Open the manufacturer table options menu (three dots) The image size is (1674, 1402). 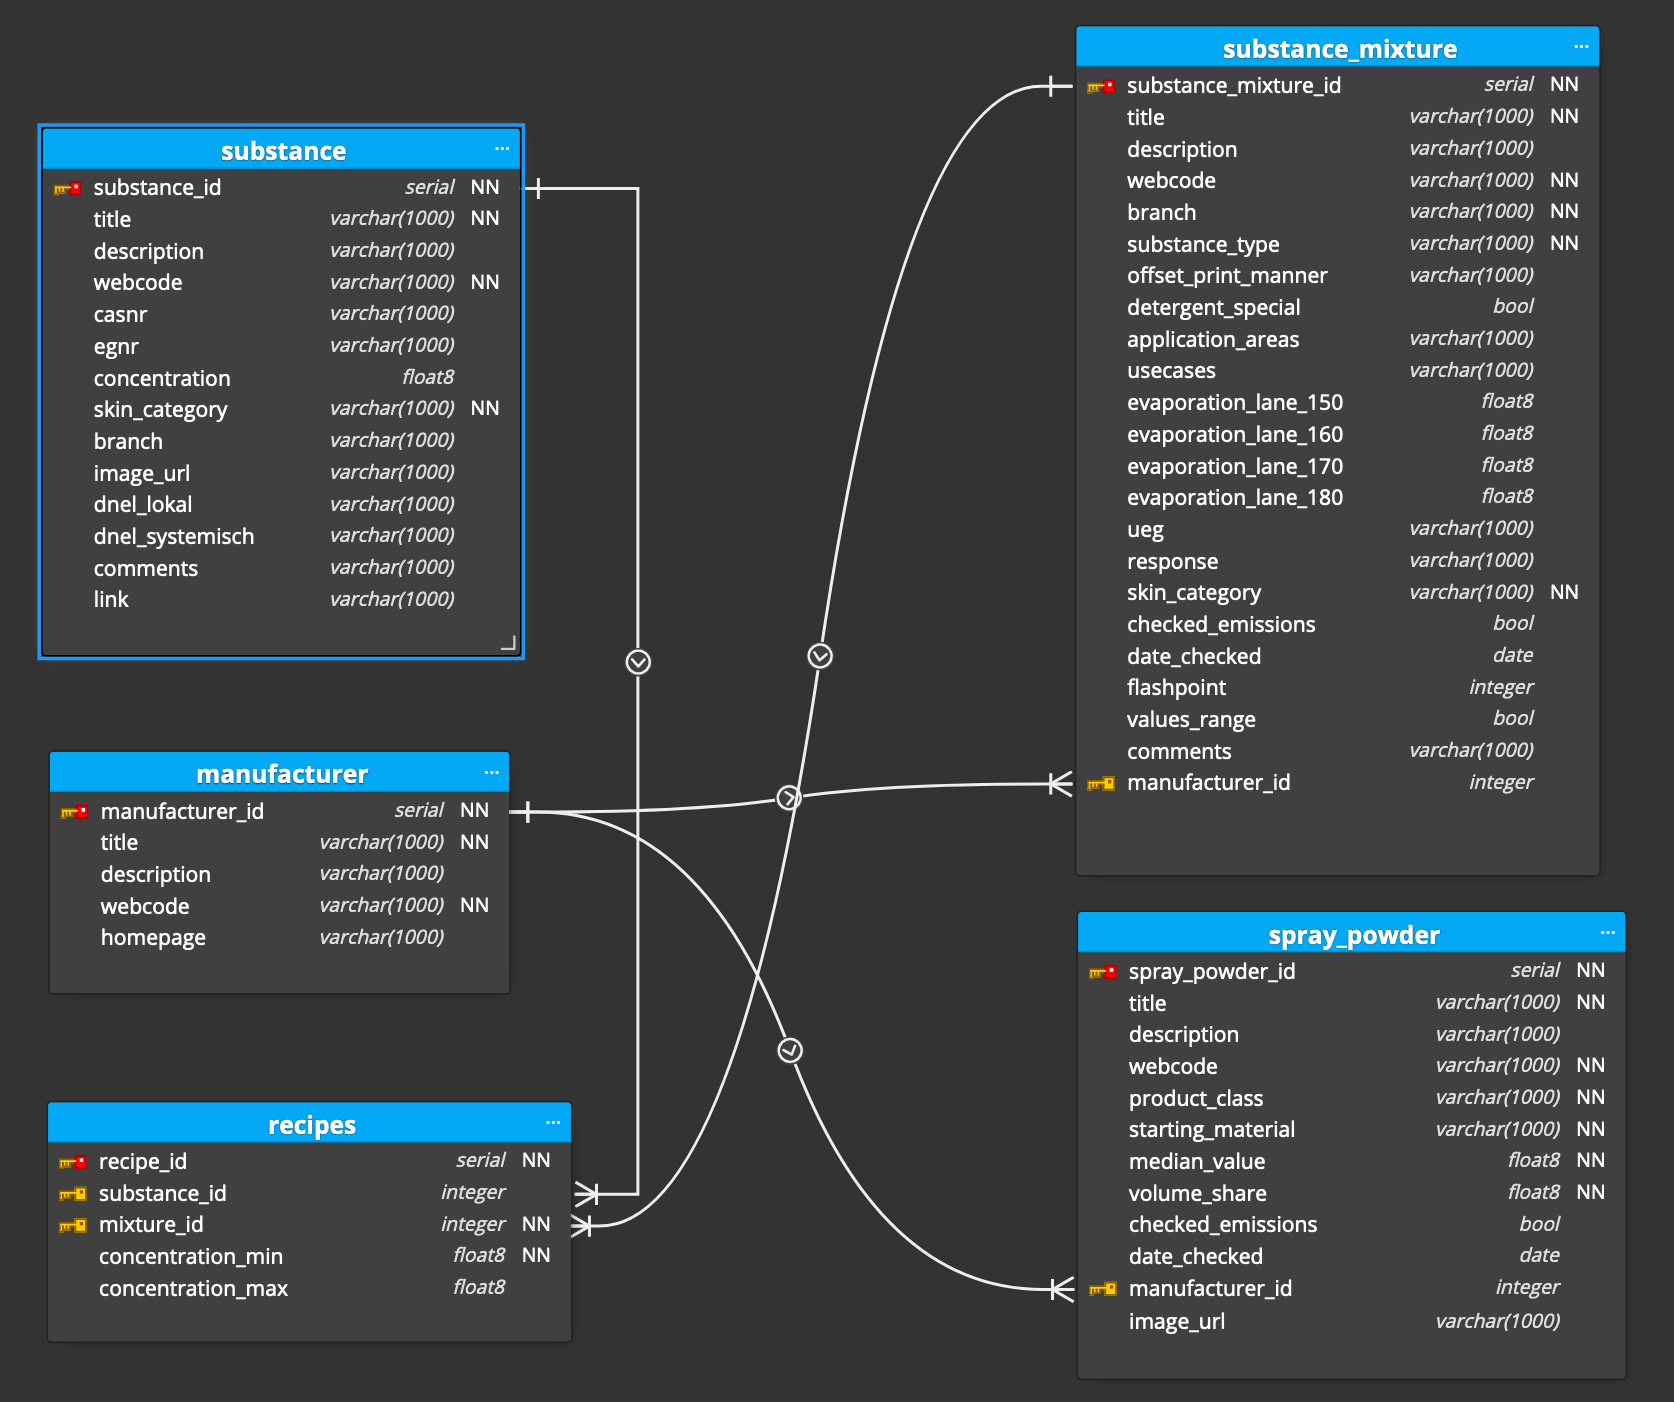click(x=491, y=773)
